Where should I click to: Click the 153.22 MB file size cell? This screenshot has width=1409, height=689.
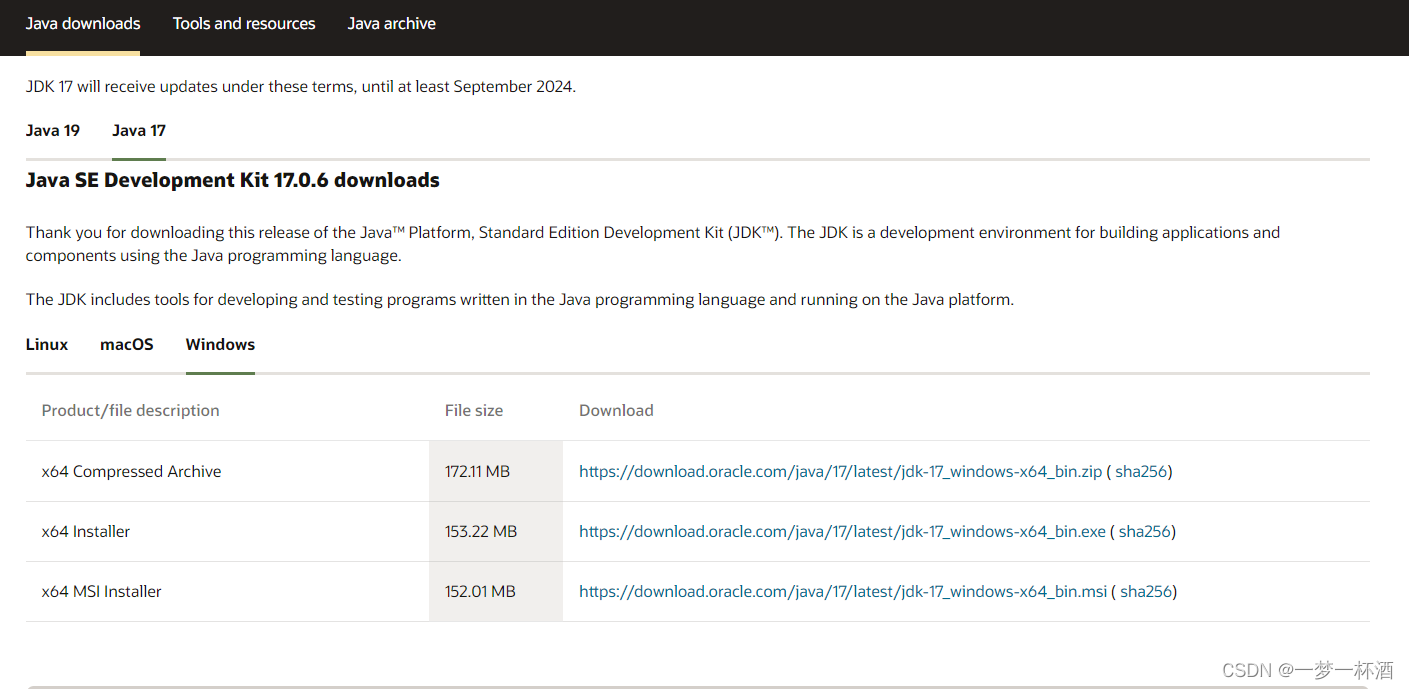click(481, 532)
